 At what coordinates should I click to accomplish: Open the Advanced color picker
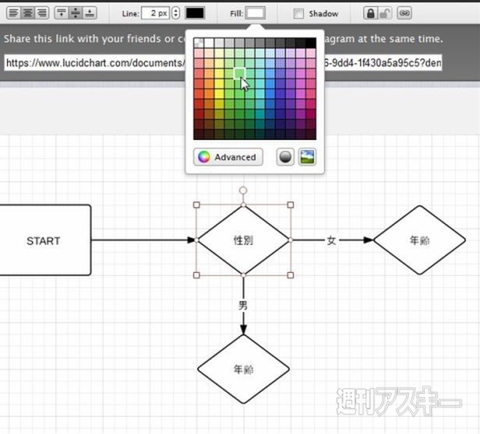click(228, 157)
